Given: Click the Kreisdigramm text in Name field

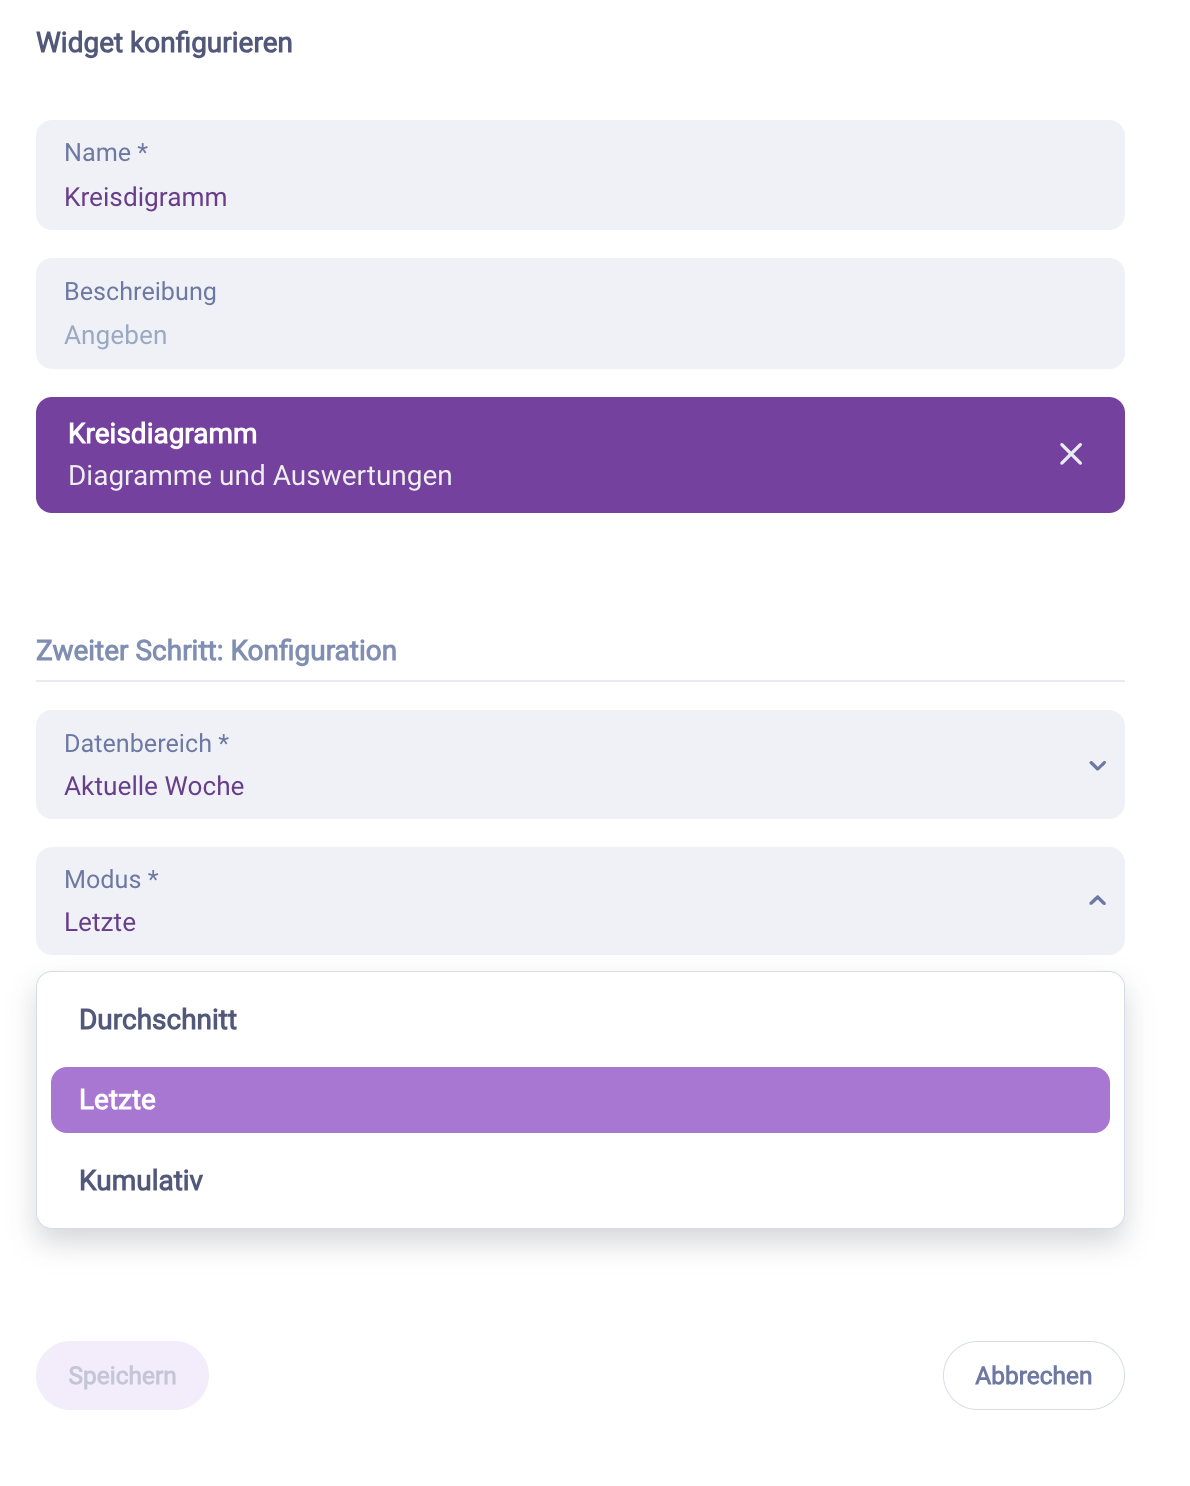Looking at the screenshot, I should coord(146,197).
